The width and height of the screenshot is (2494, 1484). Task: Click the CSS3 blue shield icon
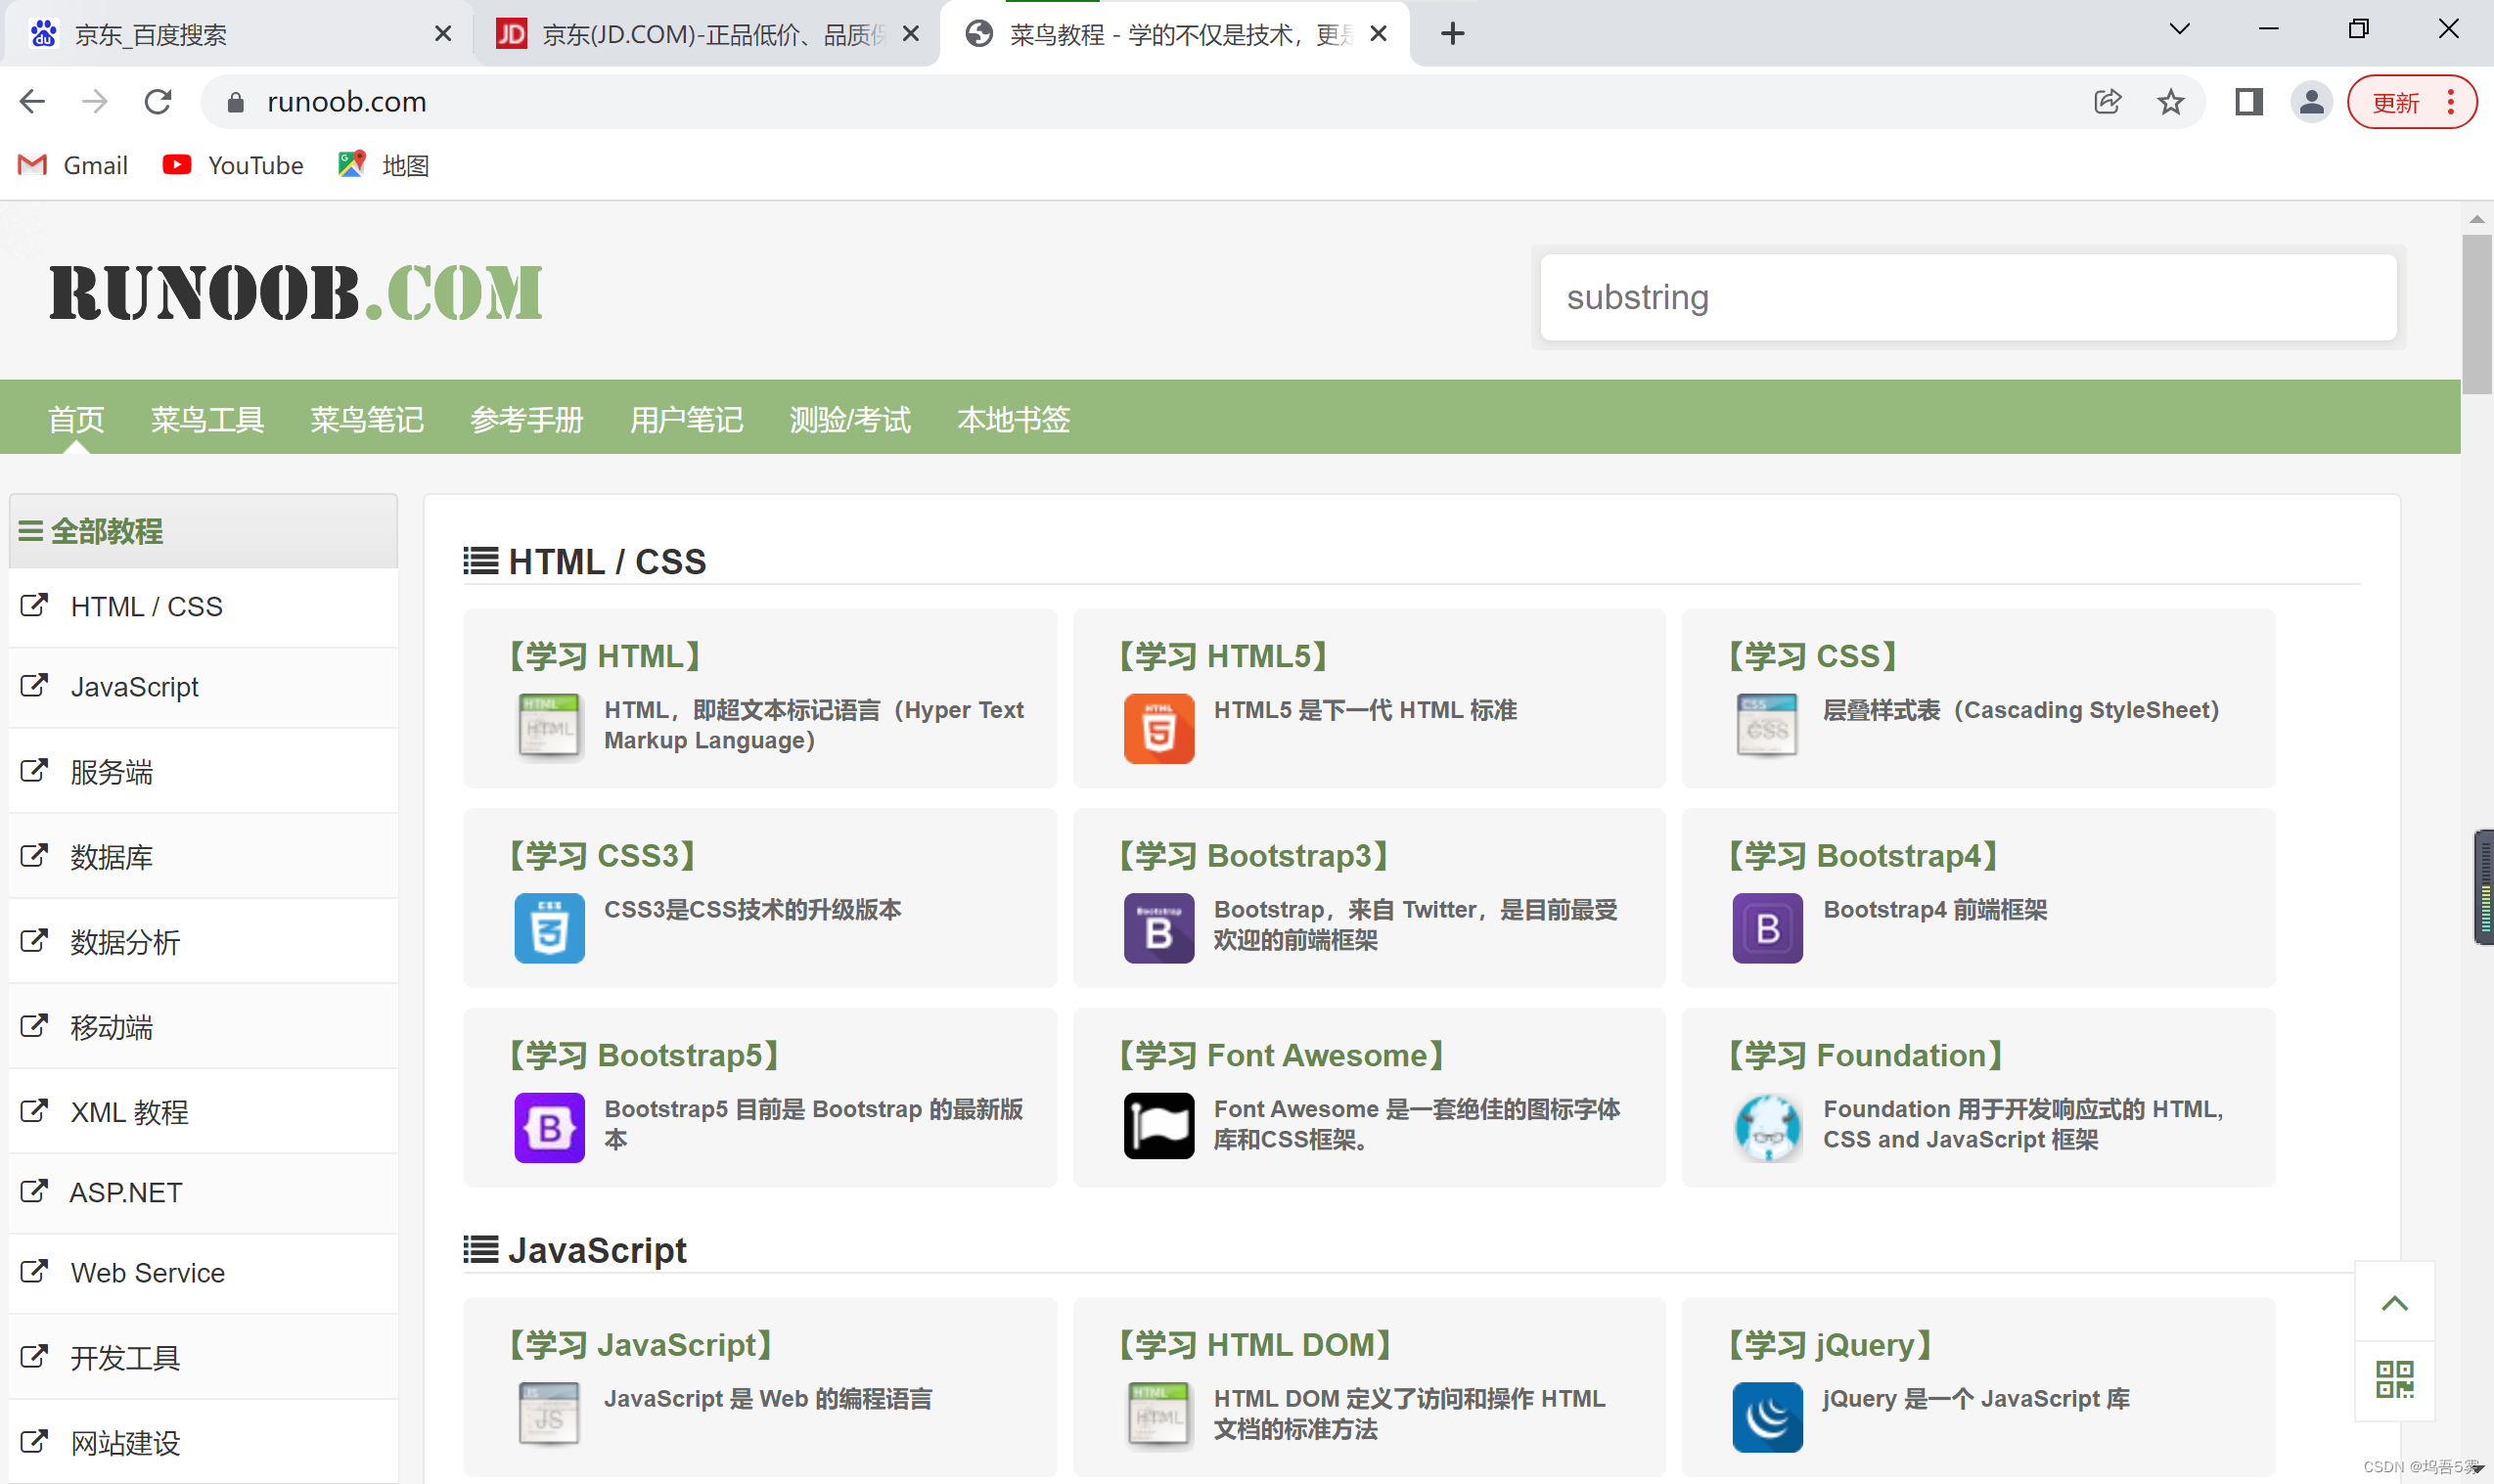click(549, 928)
